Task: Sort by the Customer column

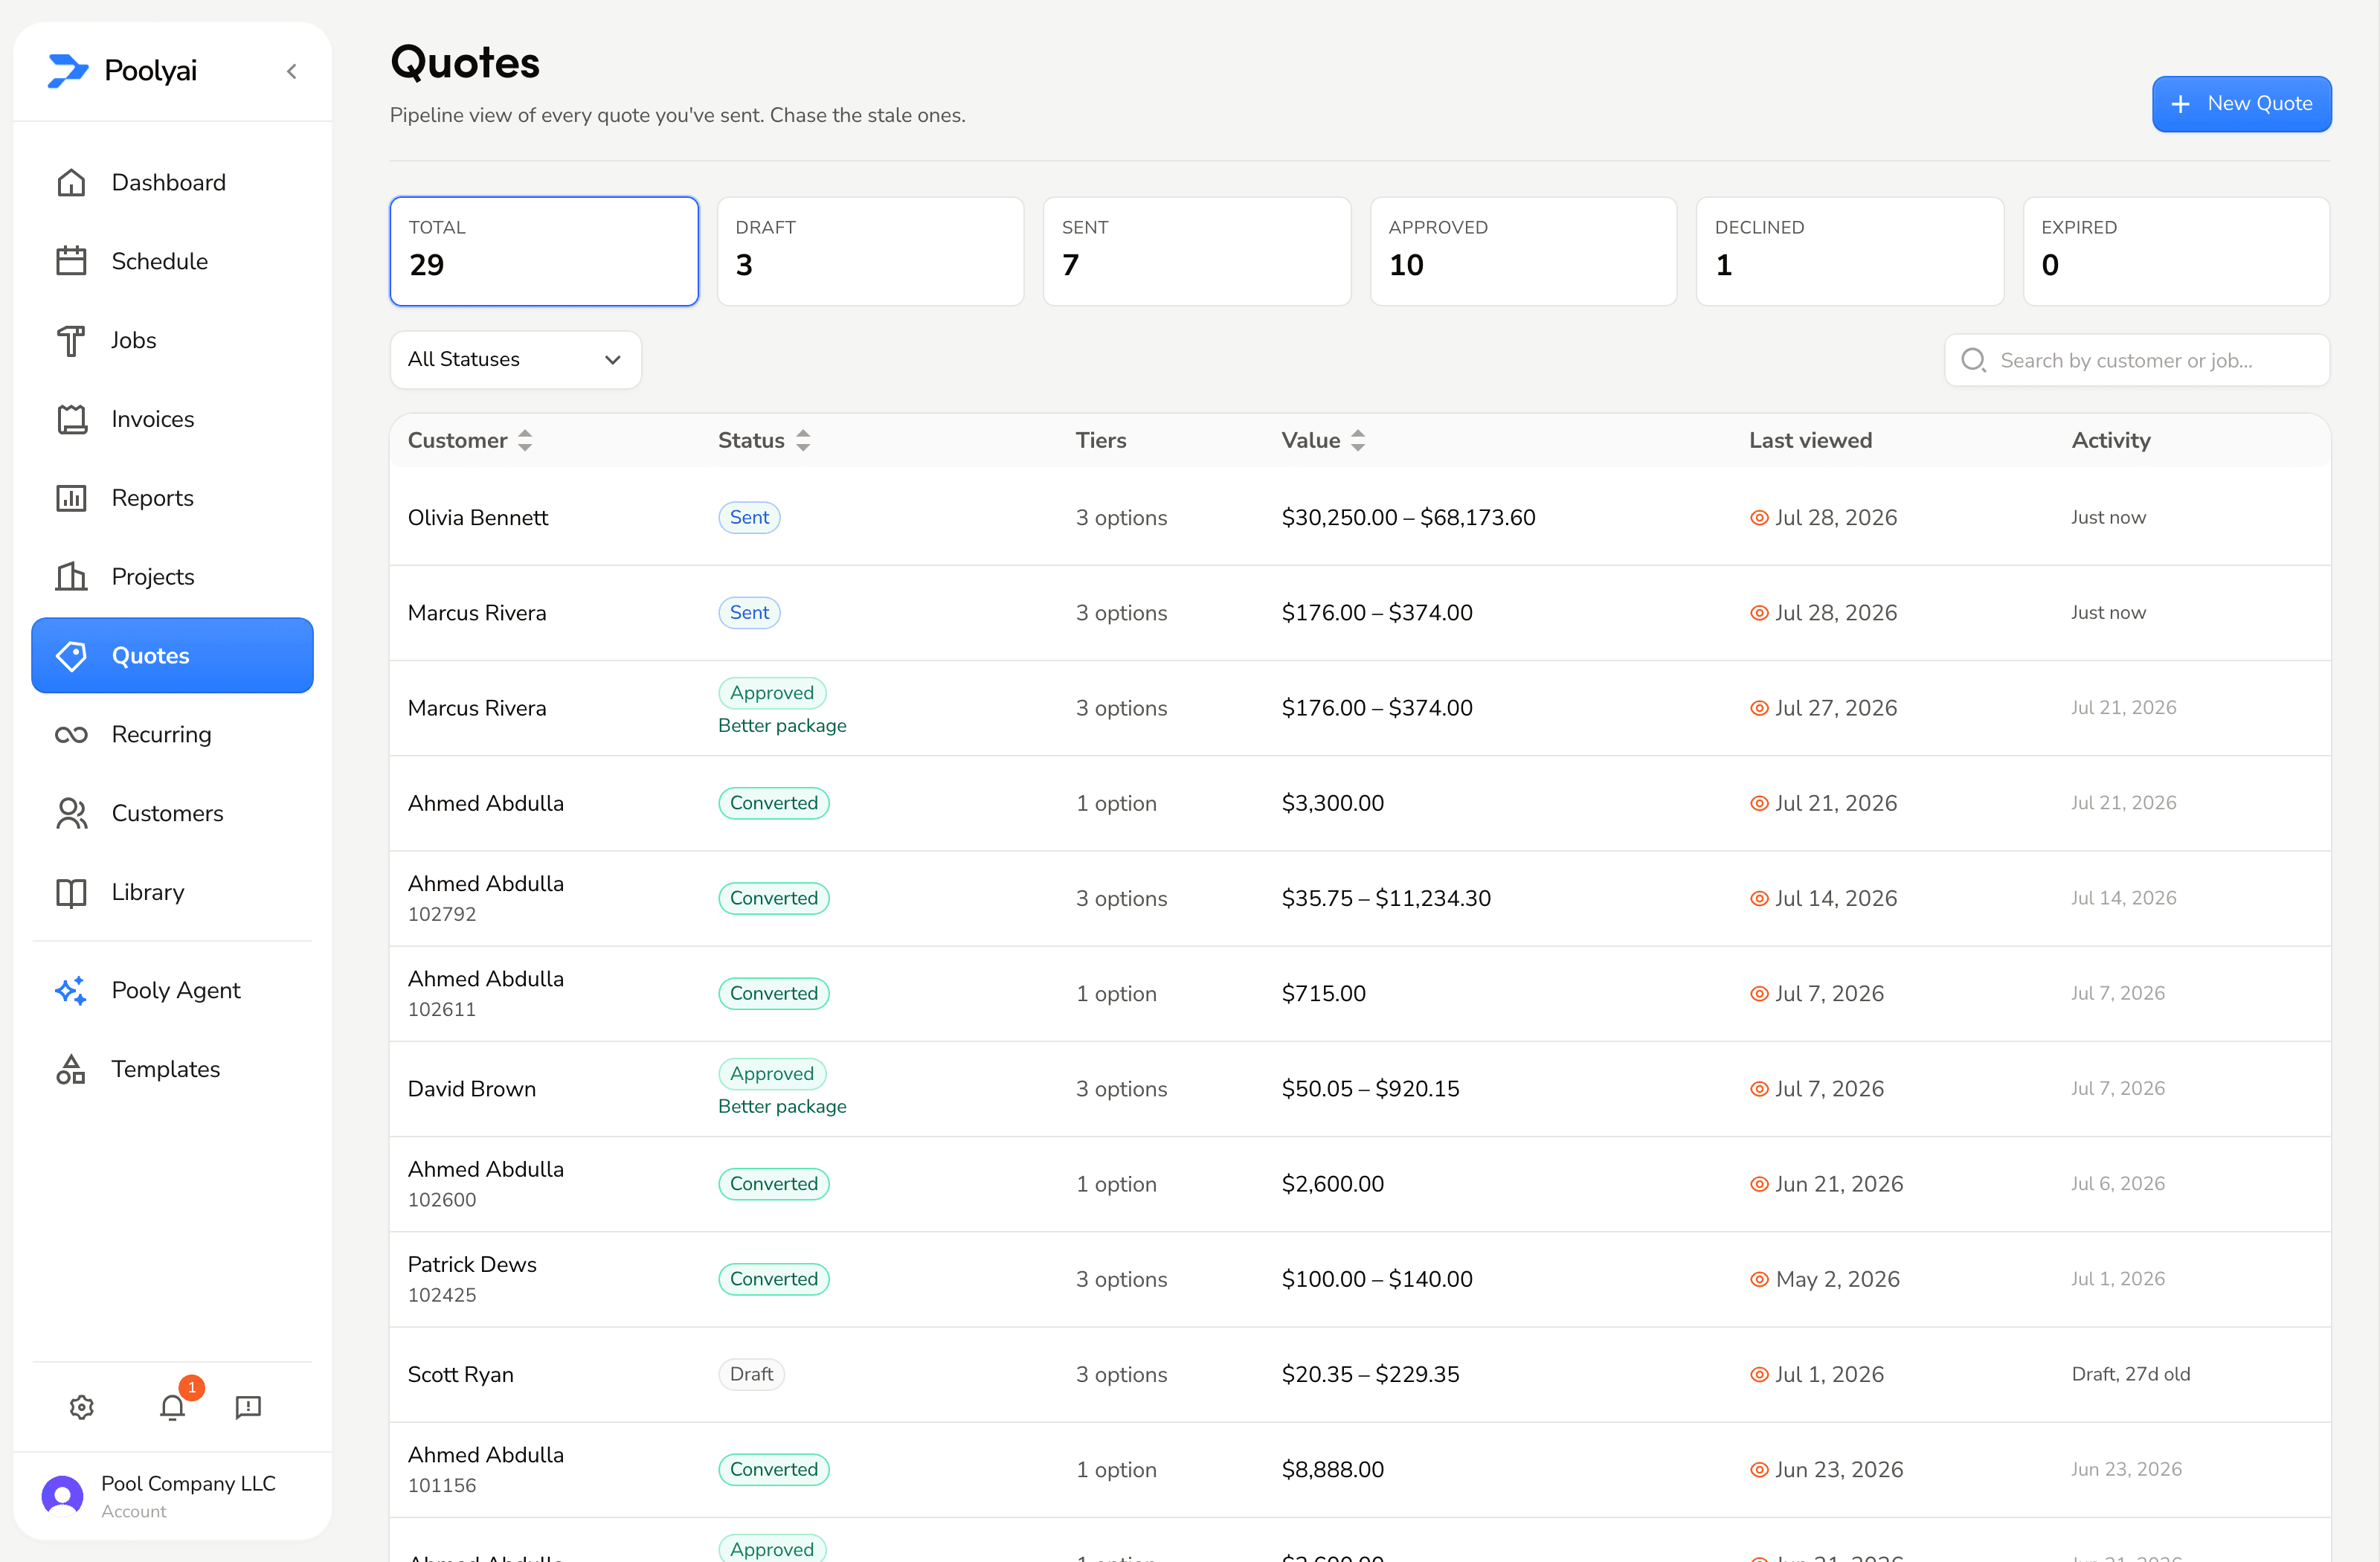Action: coord(470,441)
